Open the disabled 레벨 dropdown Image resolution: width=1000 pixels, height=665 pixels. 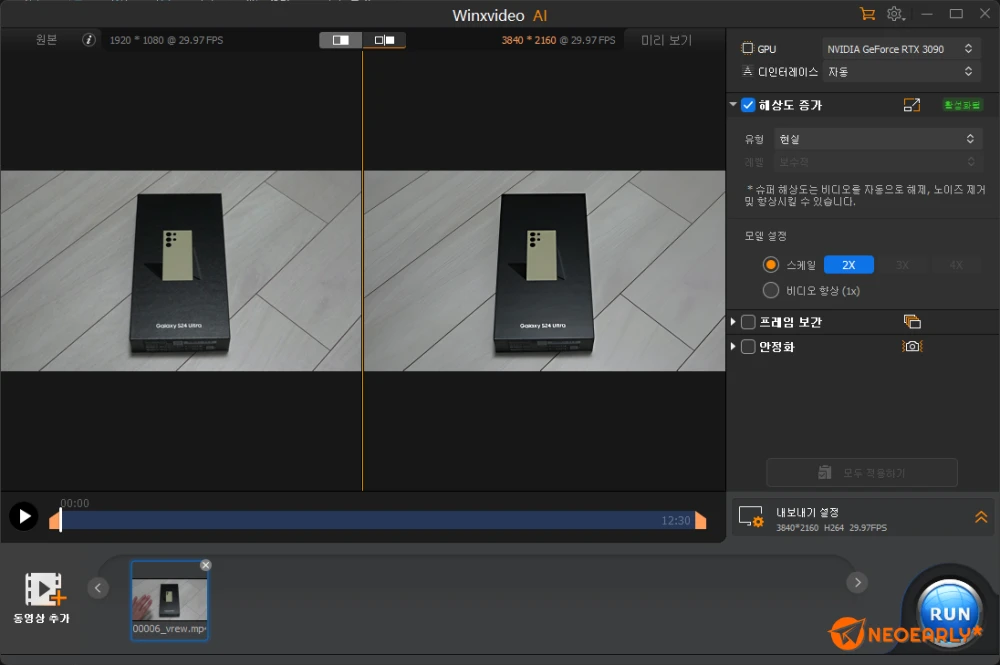click(878, 162)
